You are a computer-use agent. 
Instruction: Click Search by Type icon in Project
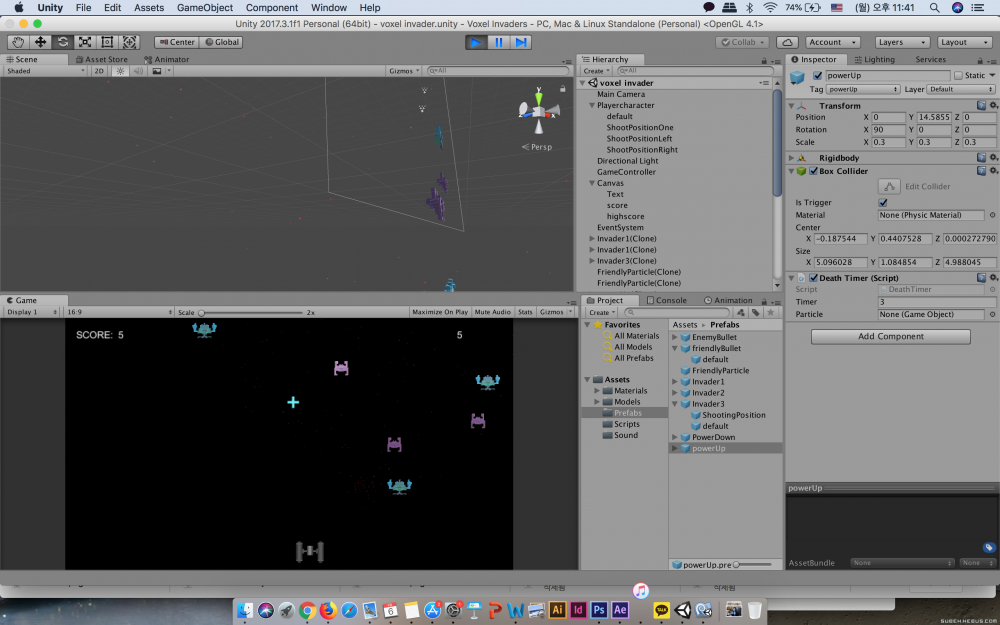tap(741, 312)
